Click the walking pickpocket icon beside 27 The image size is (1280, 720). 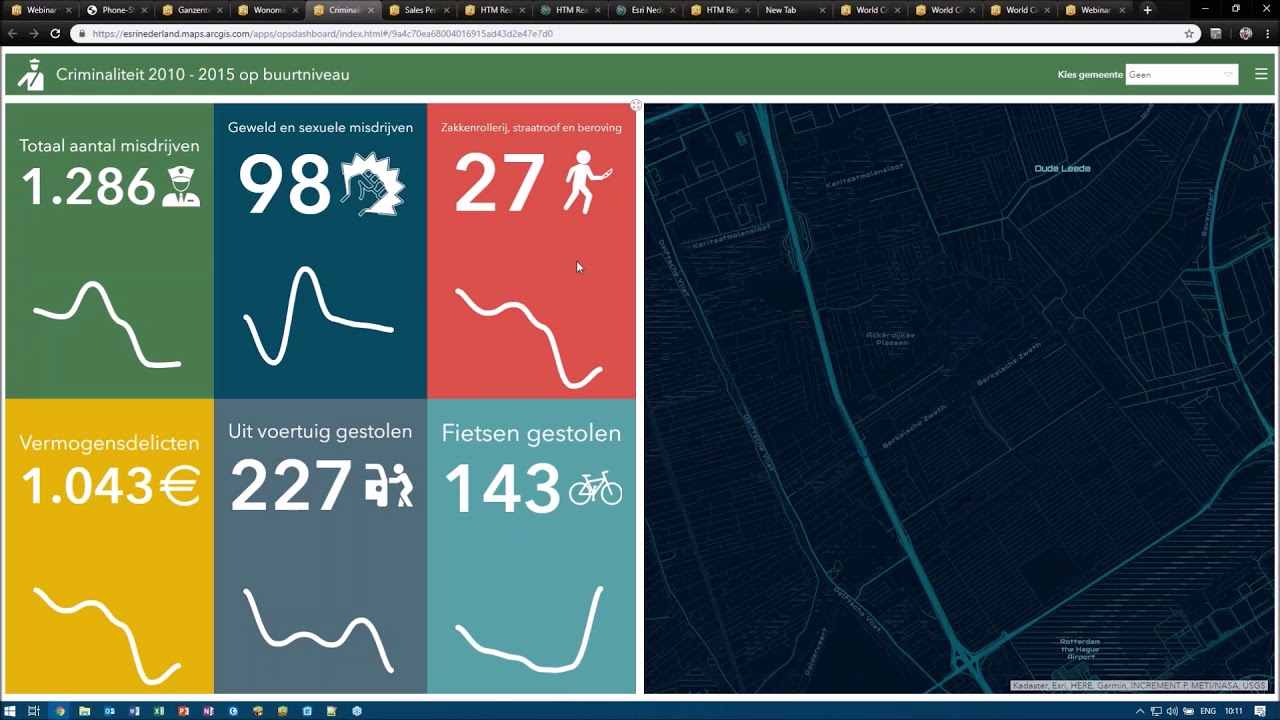586,183
